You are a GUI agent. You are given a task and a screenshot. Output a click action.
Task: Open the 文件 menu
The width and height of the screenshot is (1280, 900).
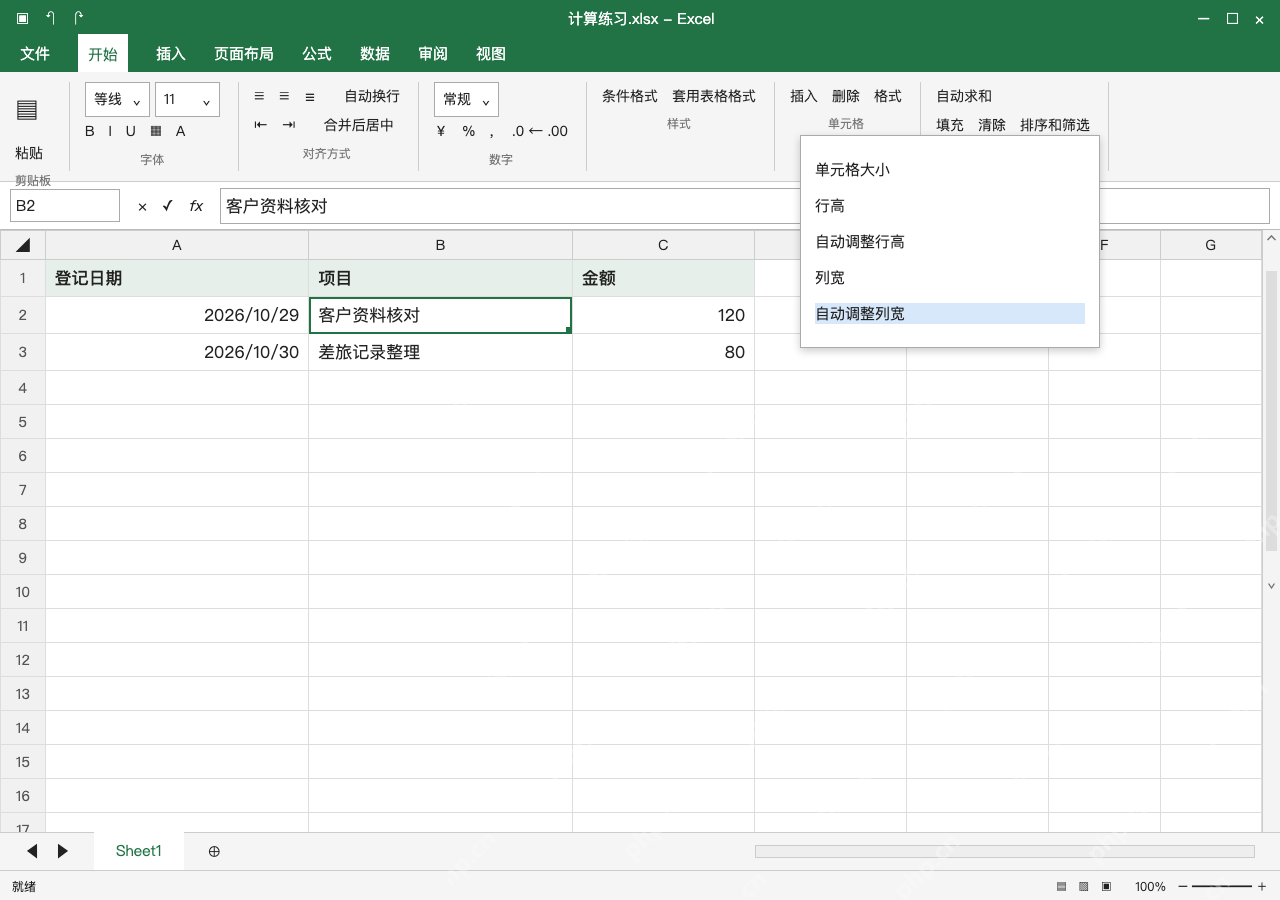point(35,53)
